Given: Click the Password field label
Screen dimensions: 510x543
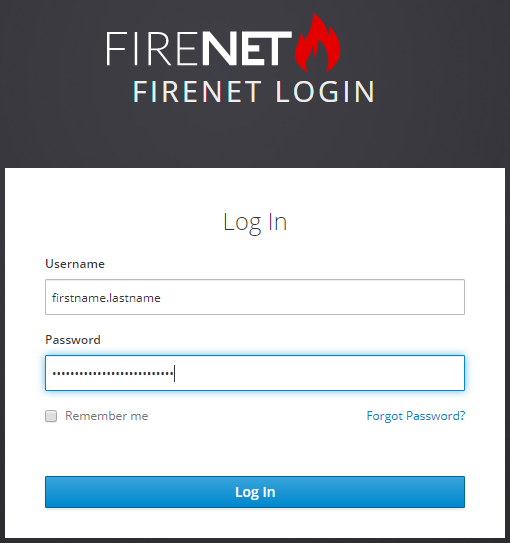Looking at the screenshot, I should click(x=73, y=340).
